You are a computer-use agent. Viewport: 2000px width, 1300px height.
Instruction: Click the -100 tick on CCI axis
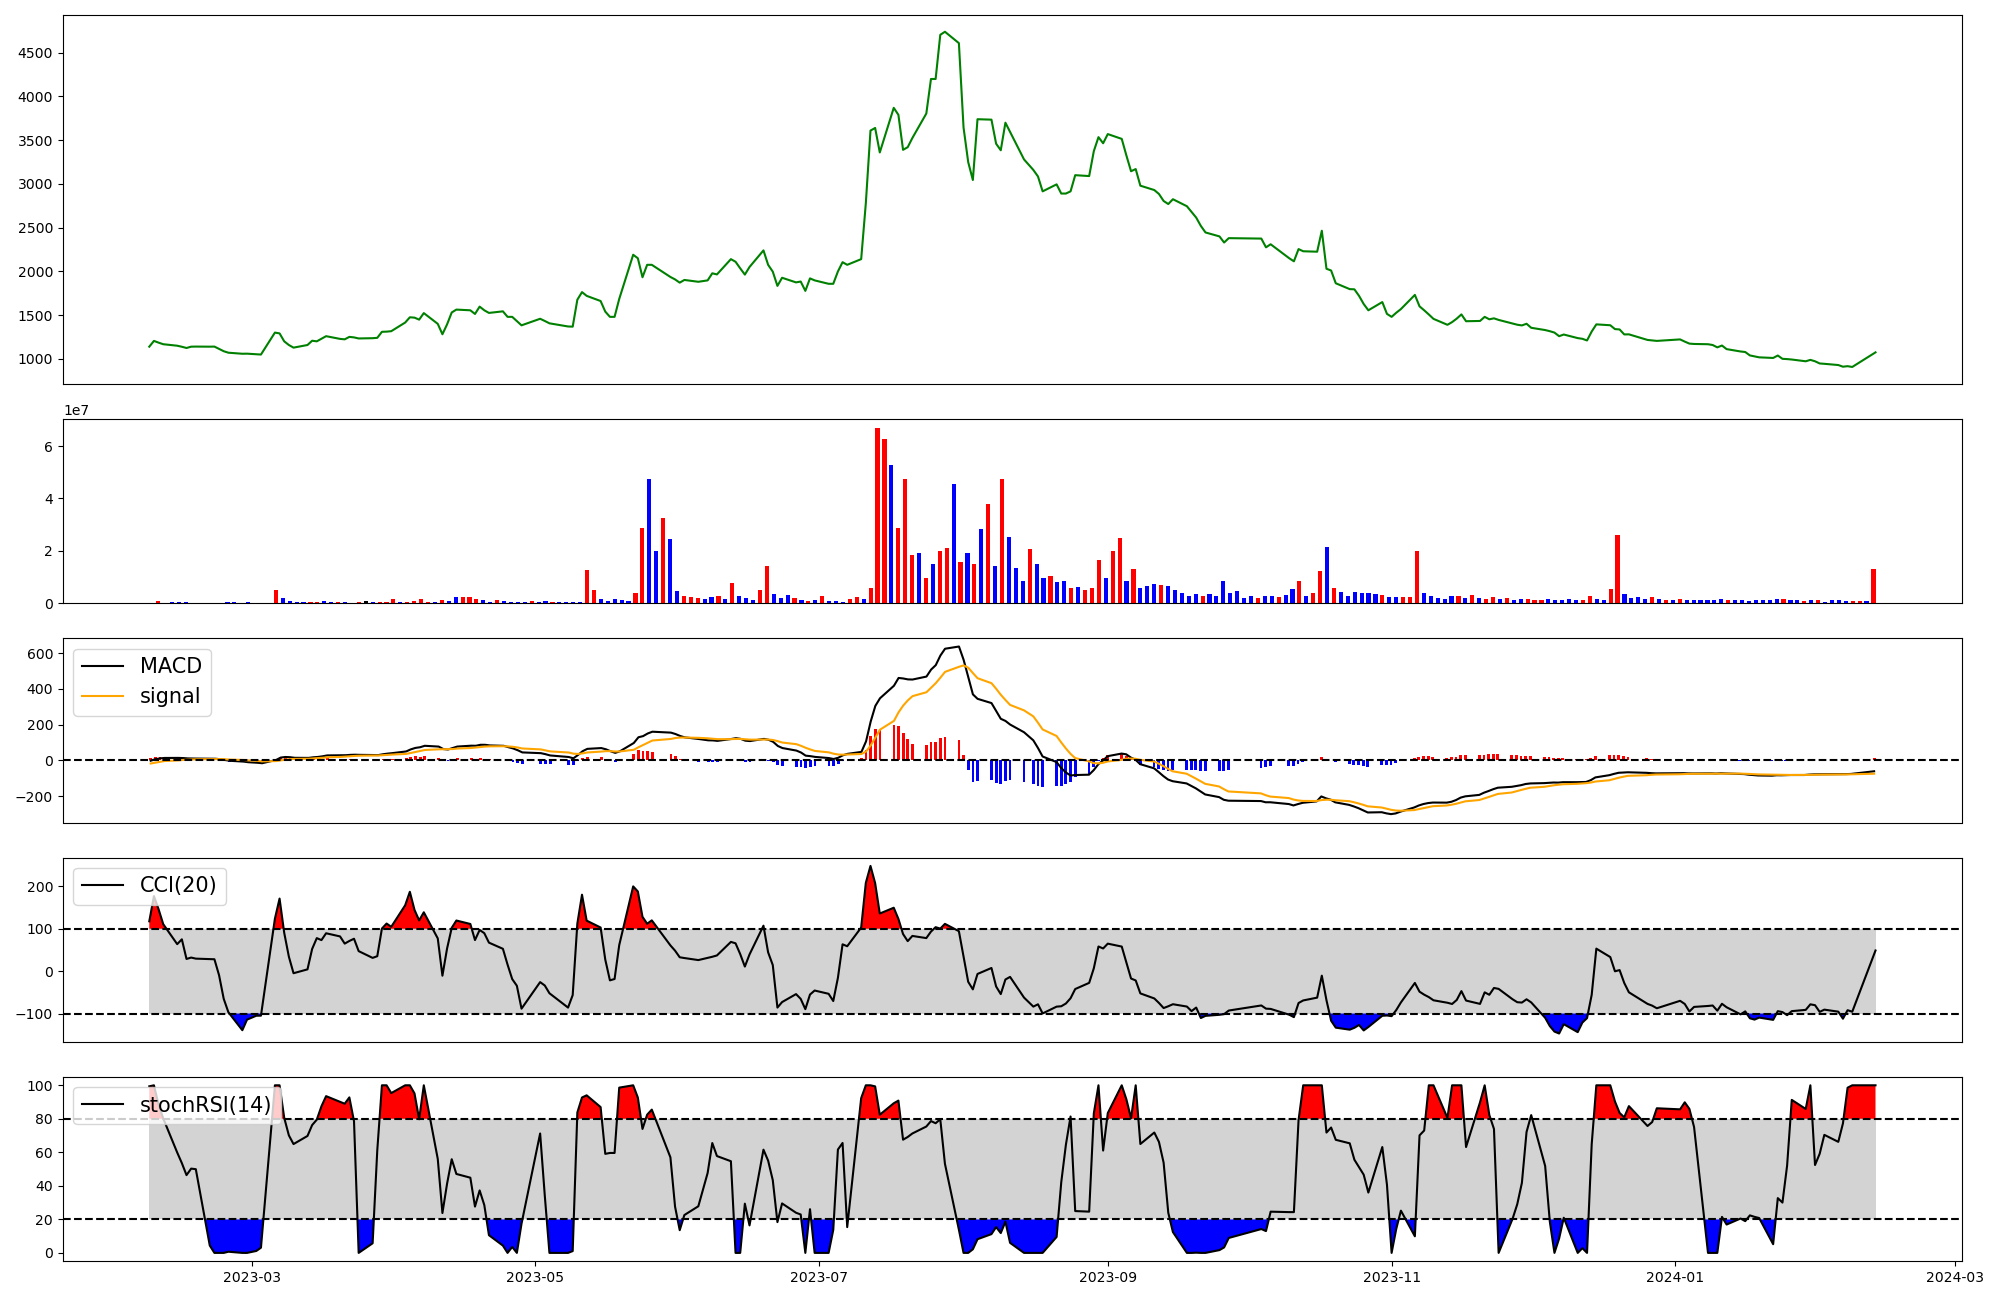pos(36,1014)
